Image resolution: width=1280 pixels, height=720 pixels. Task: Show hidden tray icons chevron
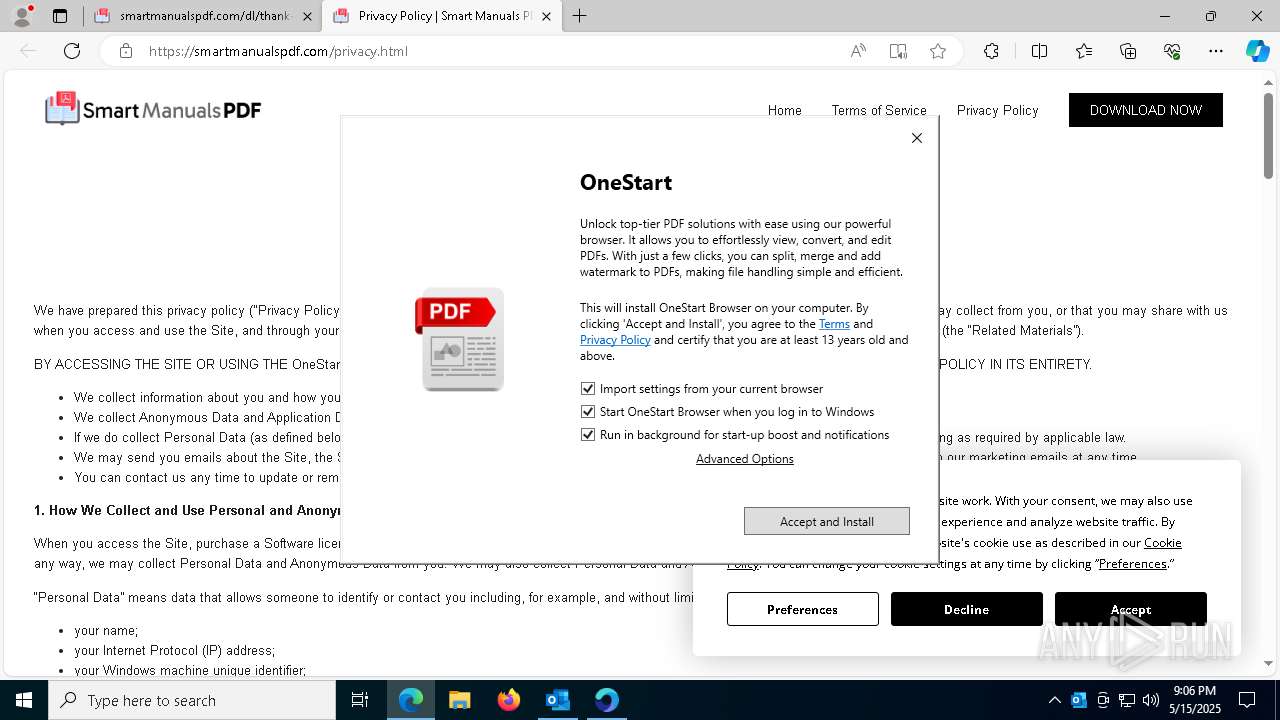[1055, 700]
